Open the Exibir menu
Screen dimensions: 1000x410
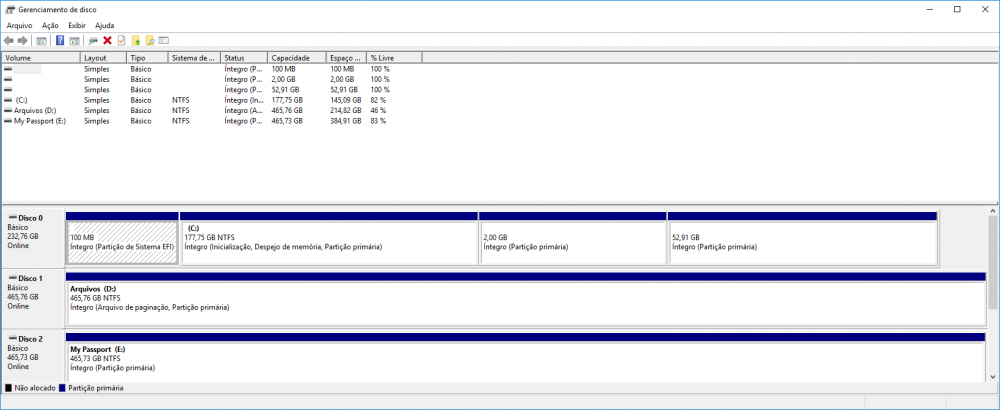pos(76,25)
